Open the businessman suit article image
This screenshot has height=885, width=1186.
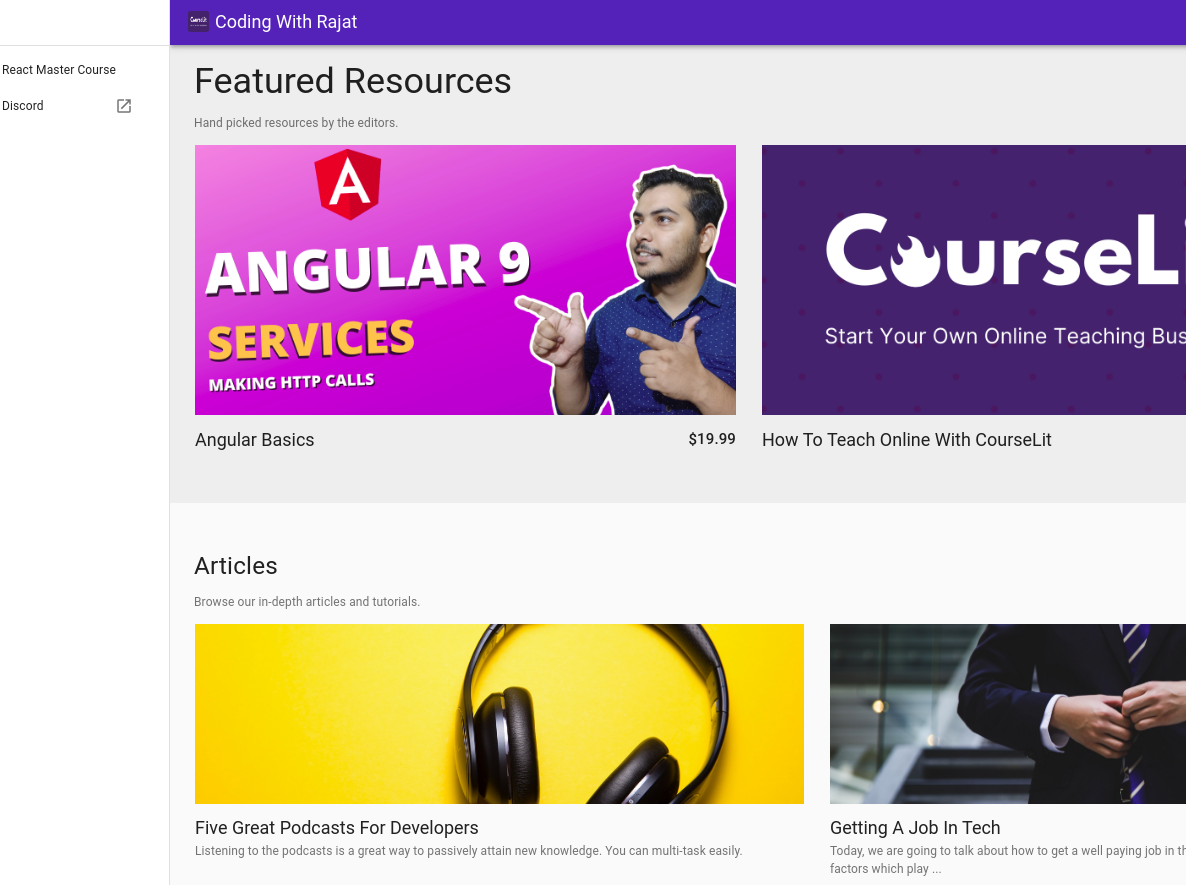coord(1007,713)
